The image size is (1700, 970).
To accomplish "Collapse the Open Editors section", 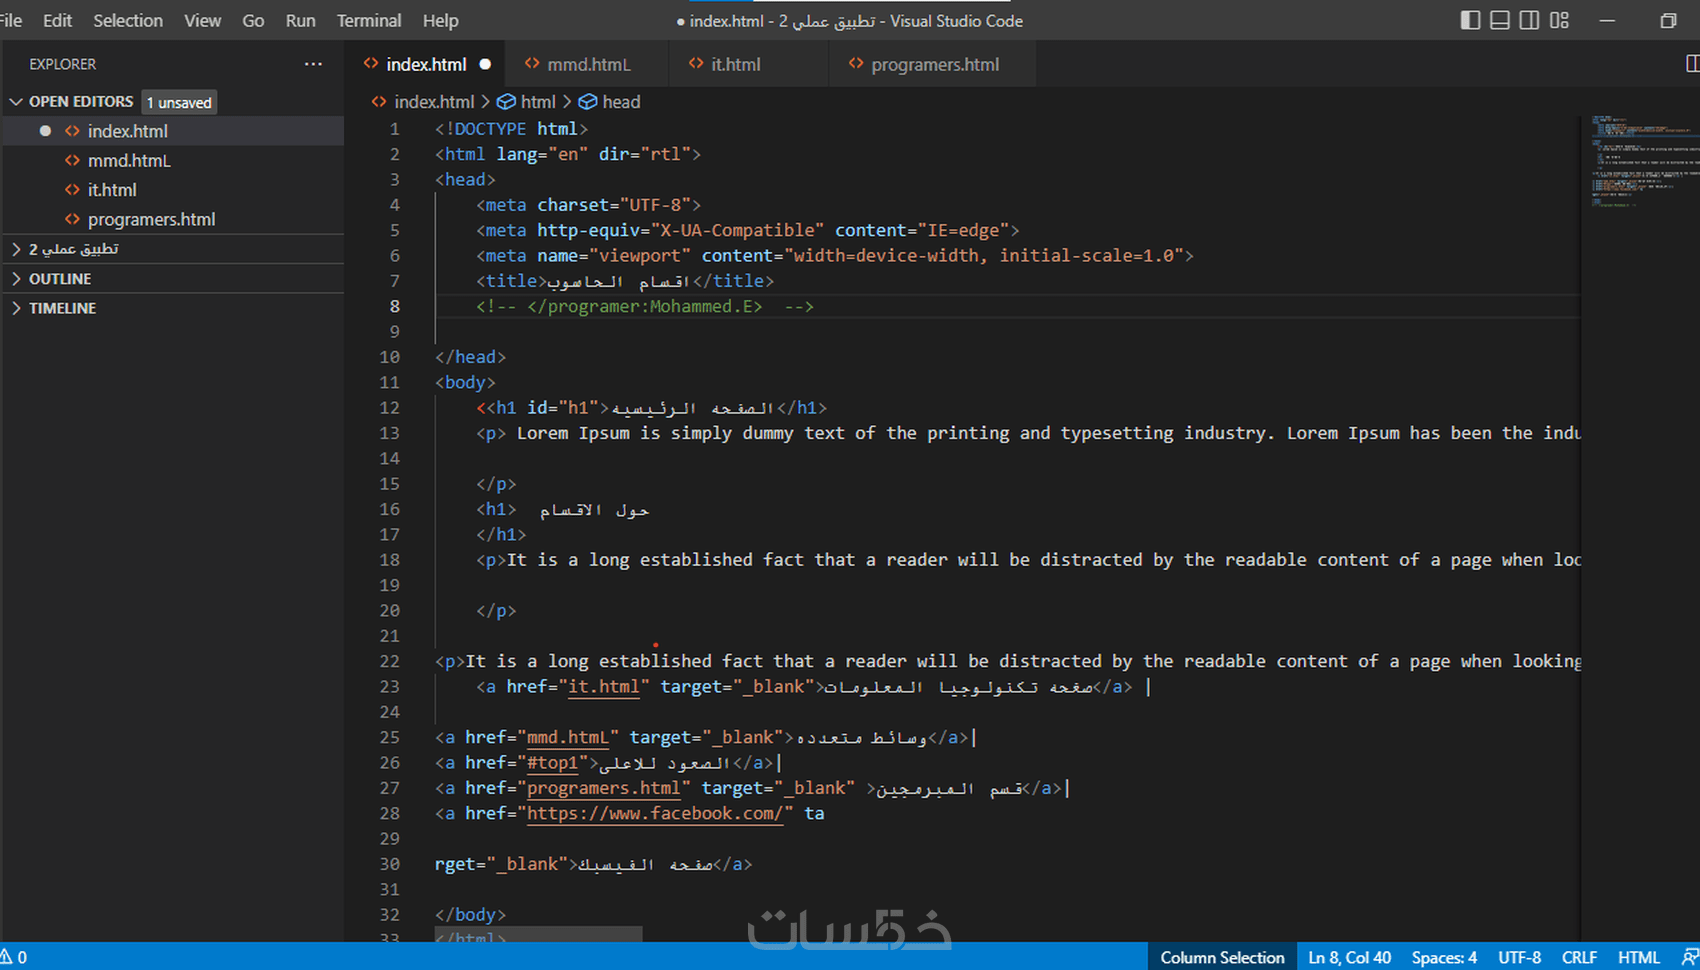I will point(16,102).
